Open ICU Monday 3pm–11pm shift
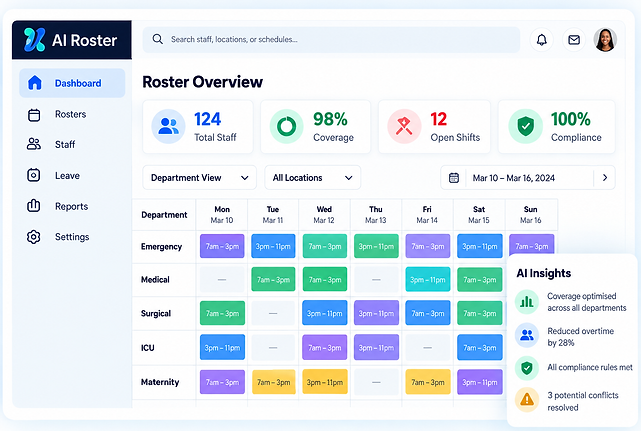Image resolution: width=641 pixels, height=431 pixels. 222,347
